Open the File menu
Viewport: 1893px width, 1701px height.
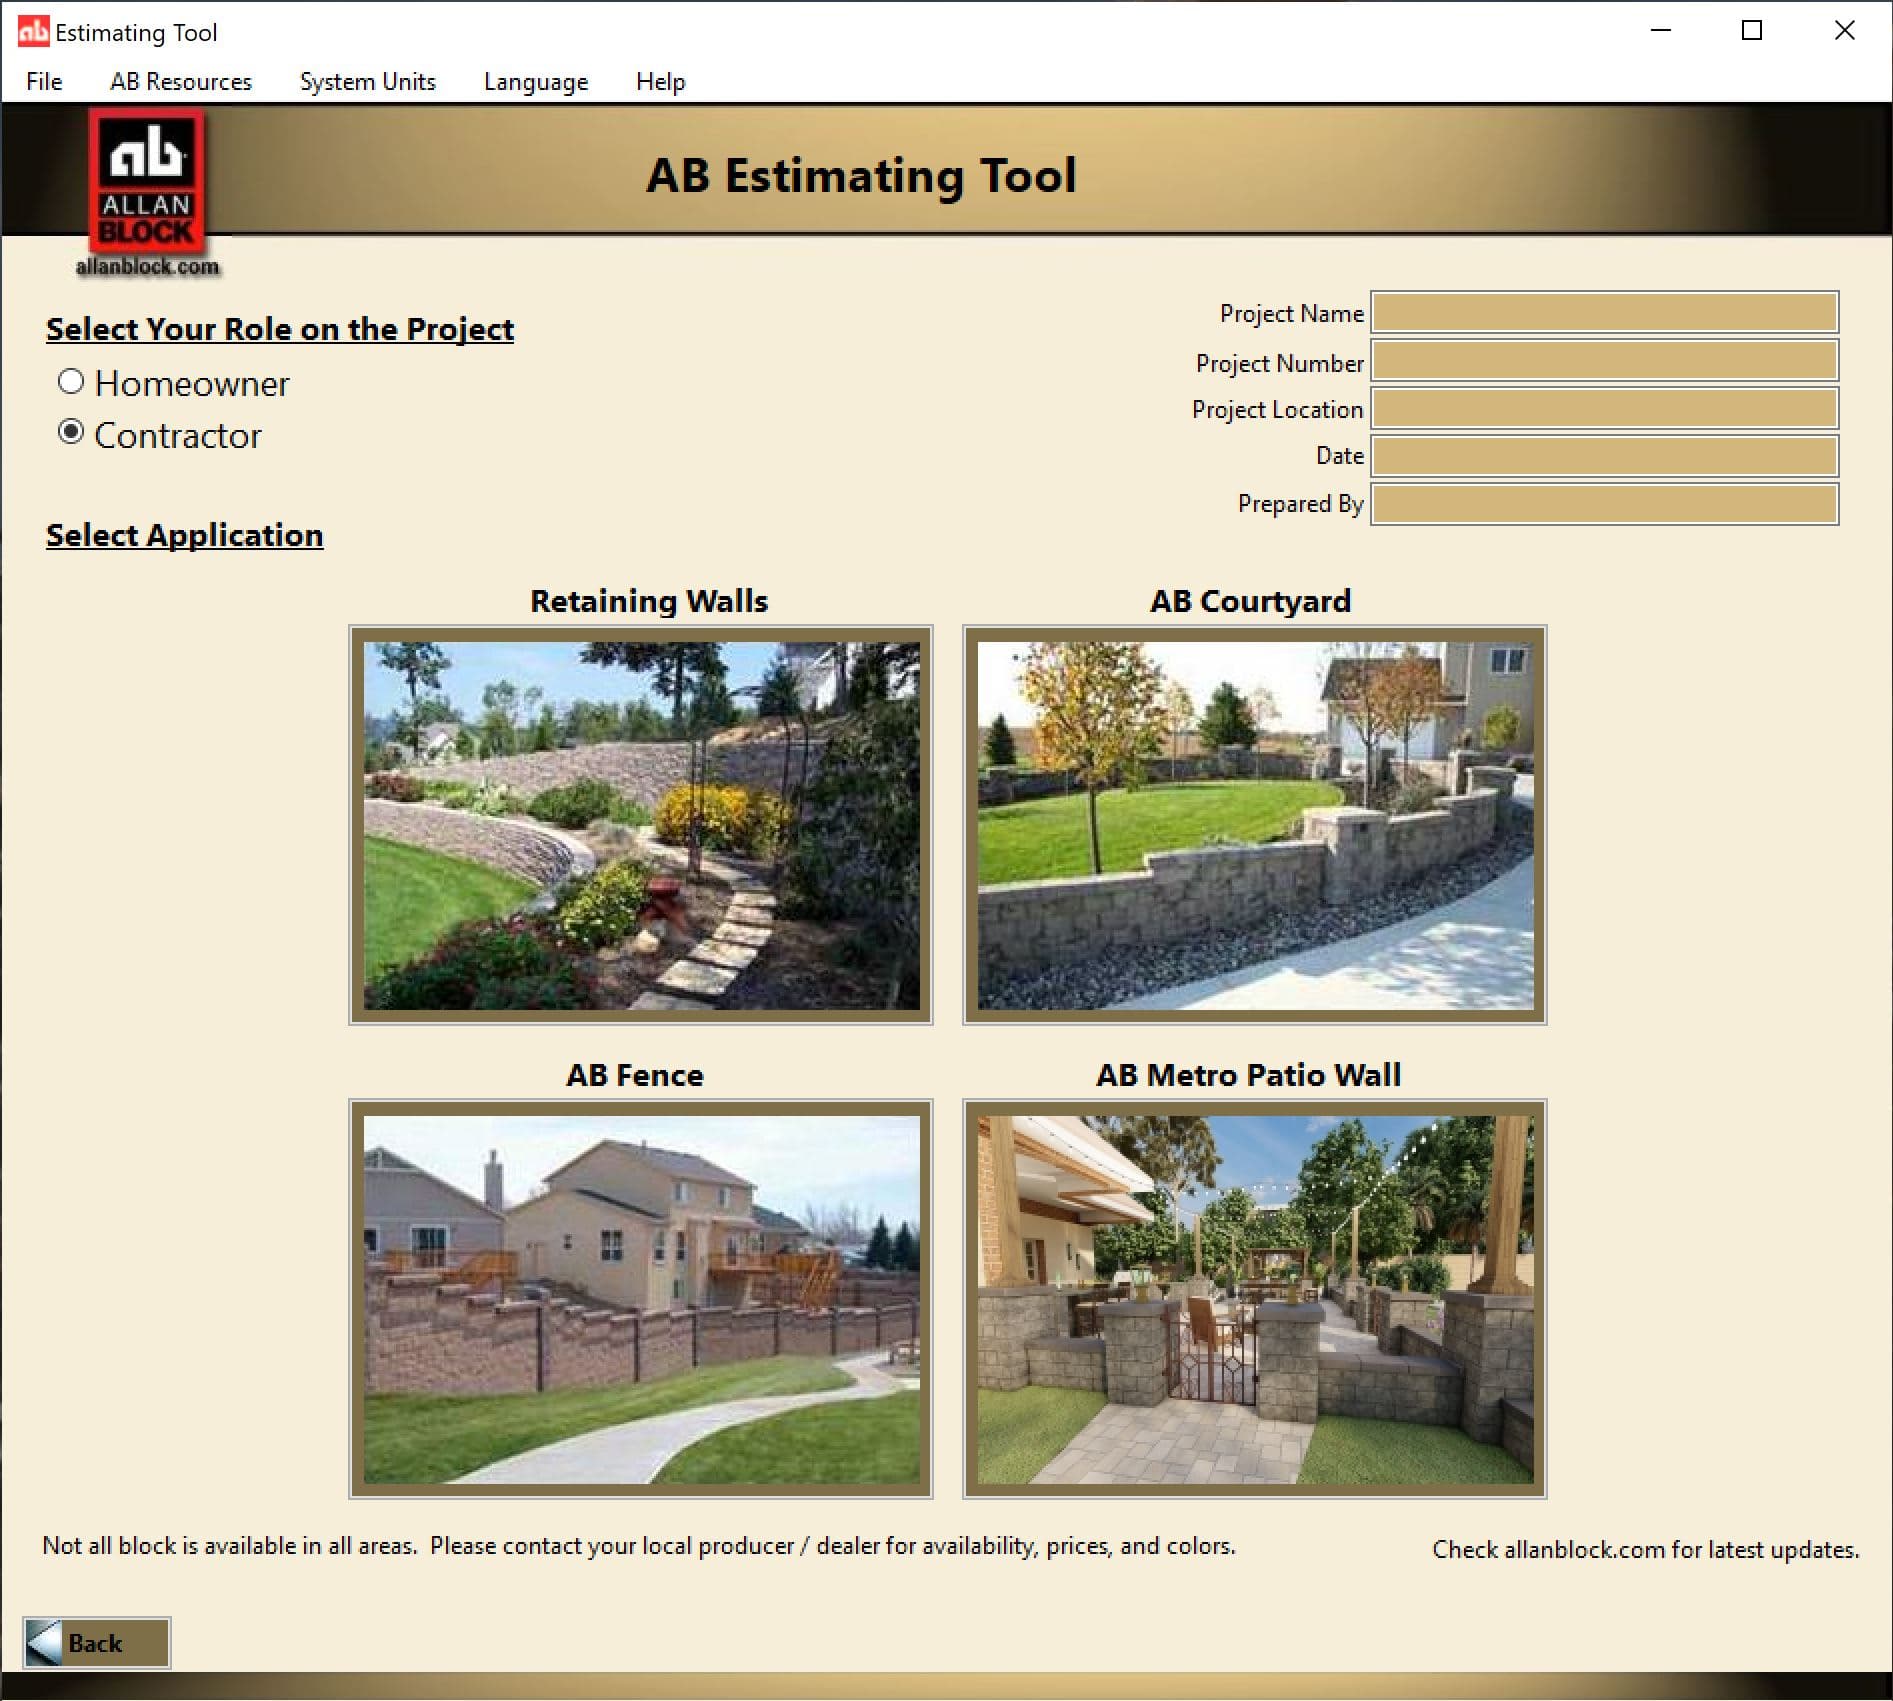coord(43,81)
